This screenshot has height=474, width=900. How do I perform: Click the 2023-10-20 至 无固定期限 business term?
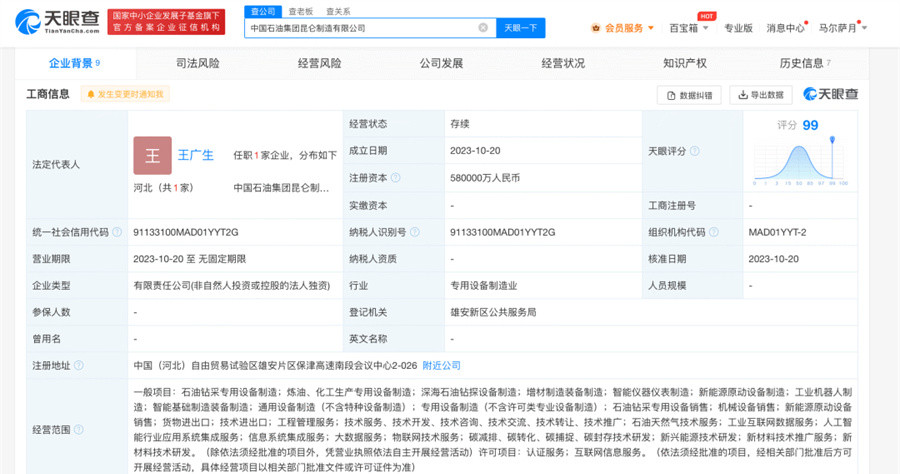click(189, 259)
